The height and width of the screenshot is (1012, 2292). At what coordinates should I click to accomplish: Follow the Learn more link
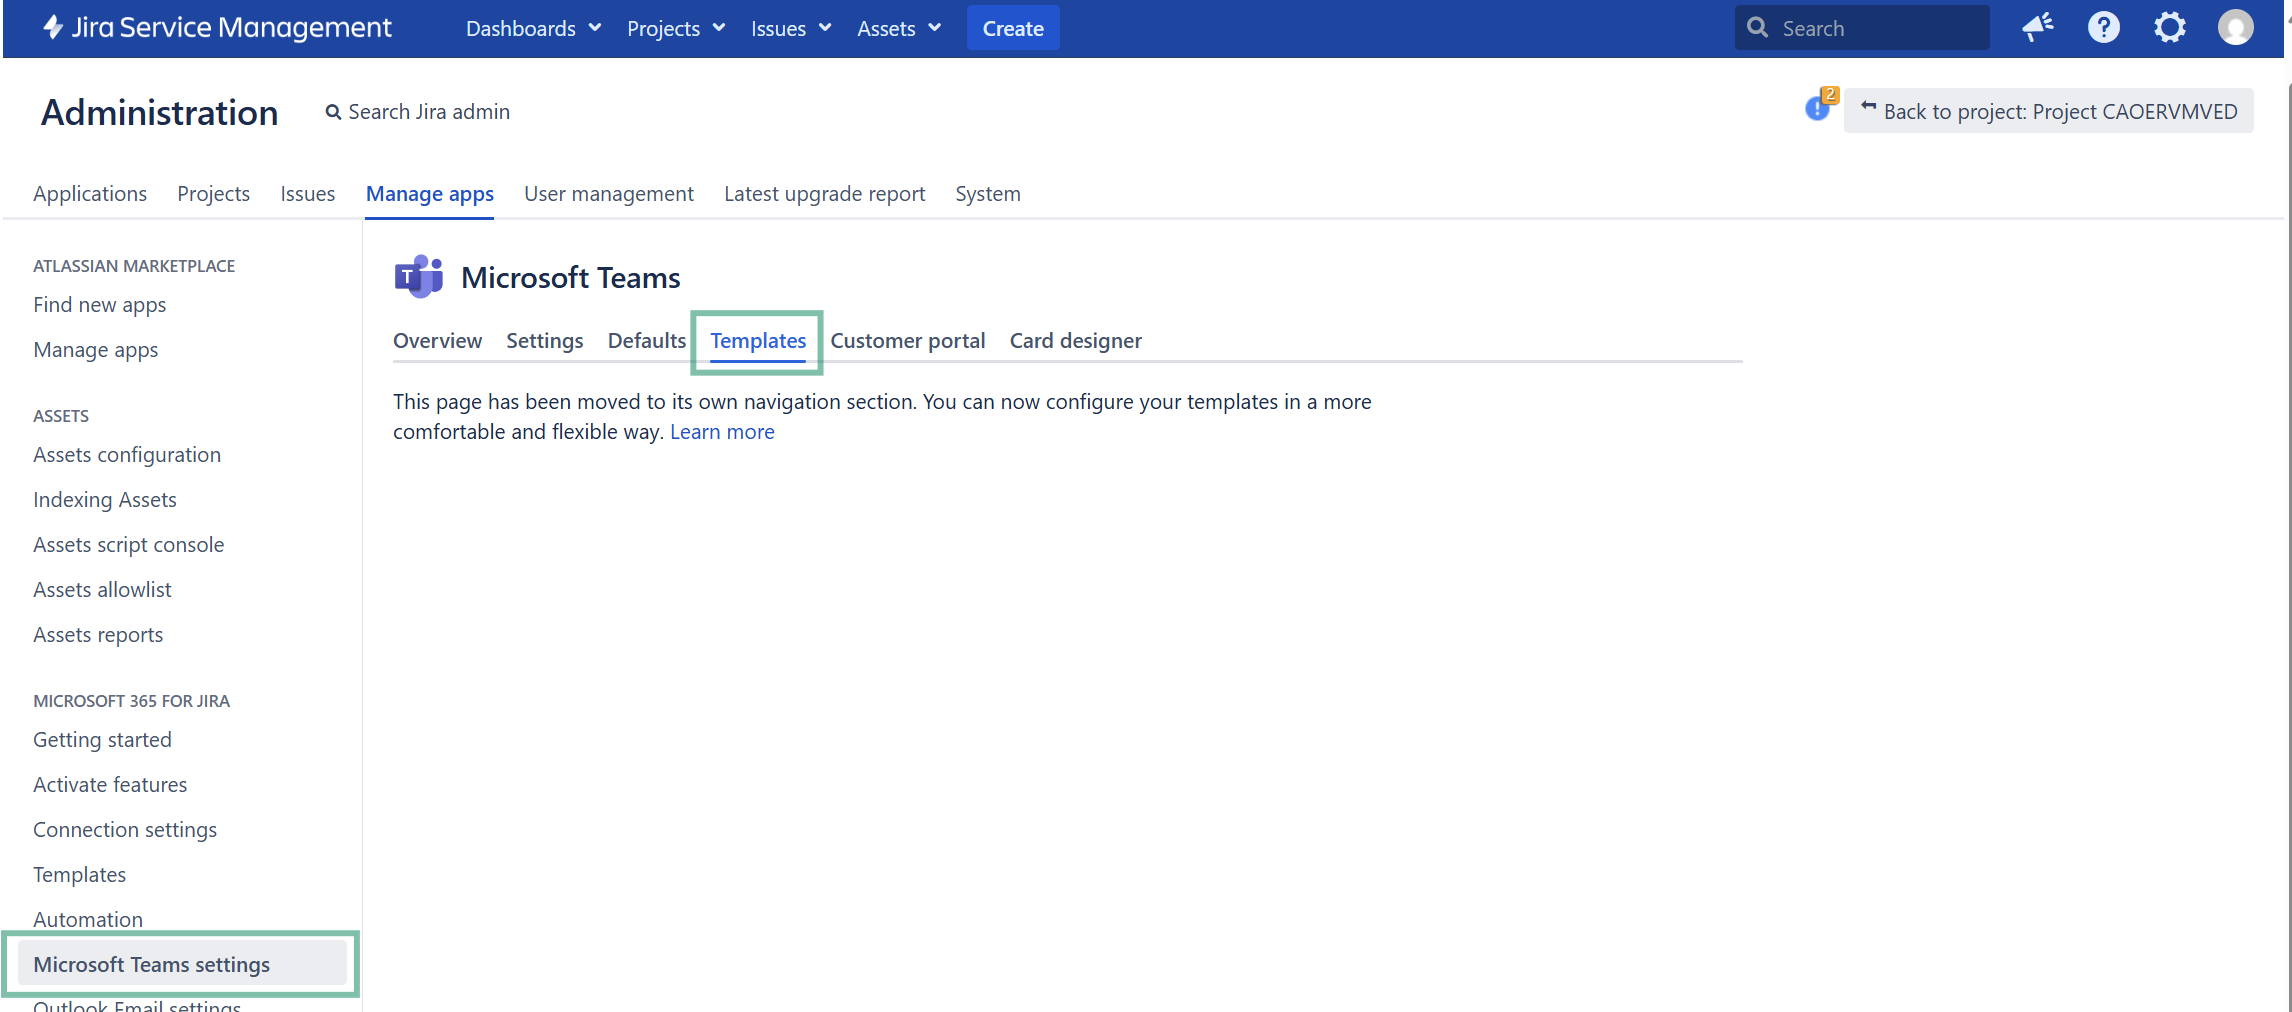[x=722, y=432]
